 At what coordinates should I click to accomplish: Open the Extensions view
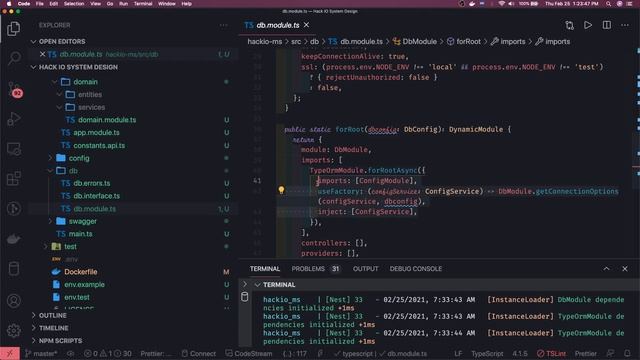pos(13,179)
